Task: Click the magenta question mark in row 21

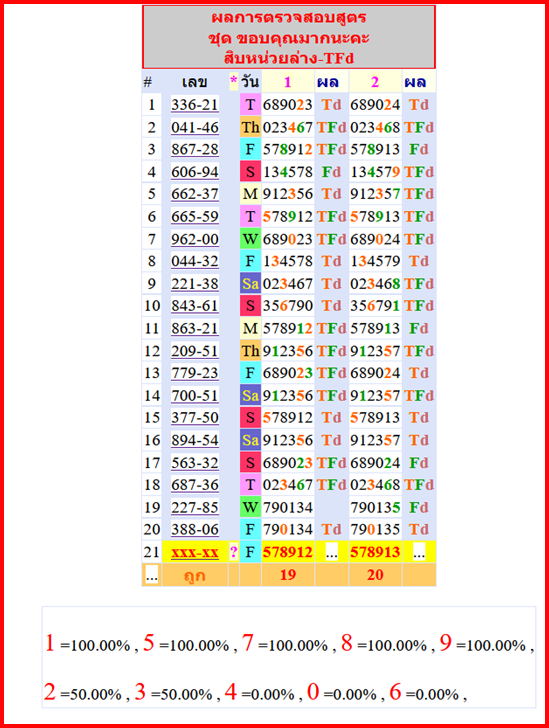Action: click(x=234, y=552)
